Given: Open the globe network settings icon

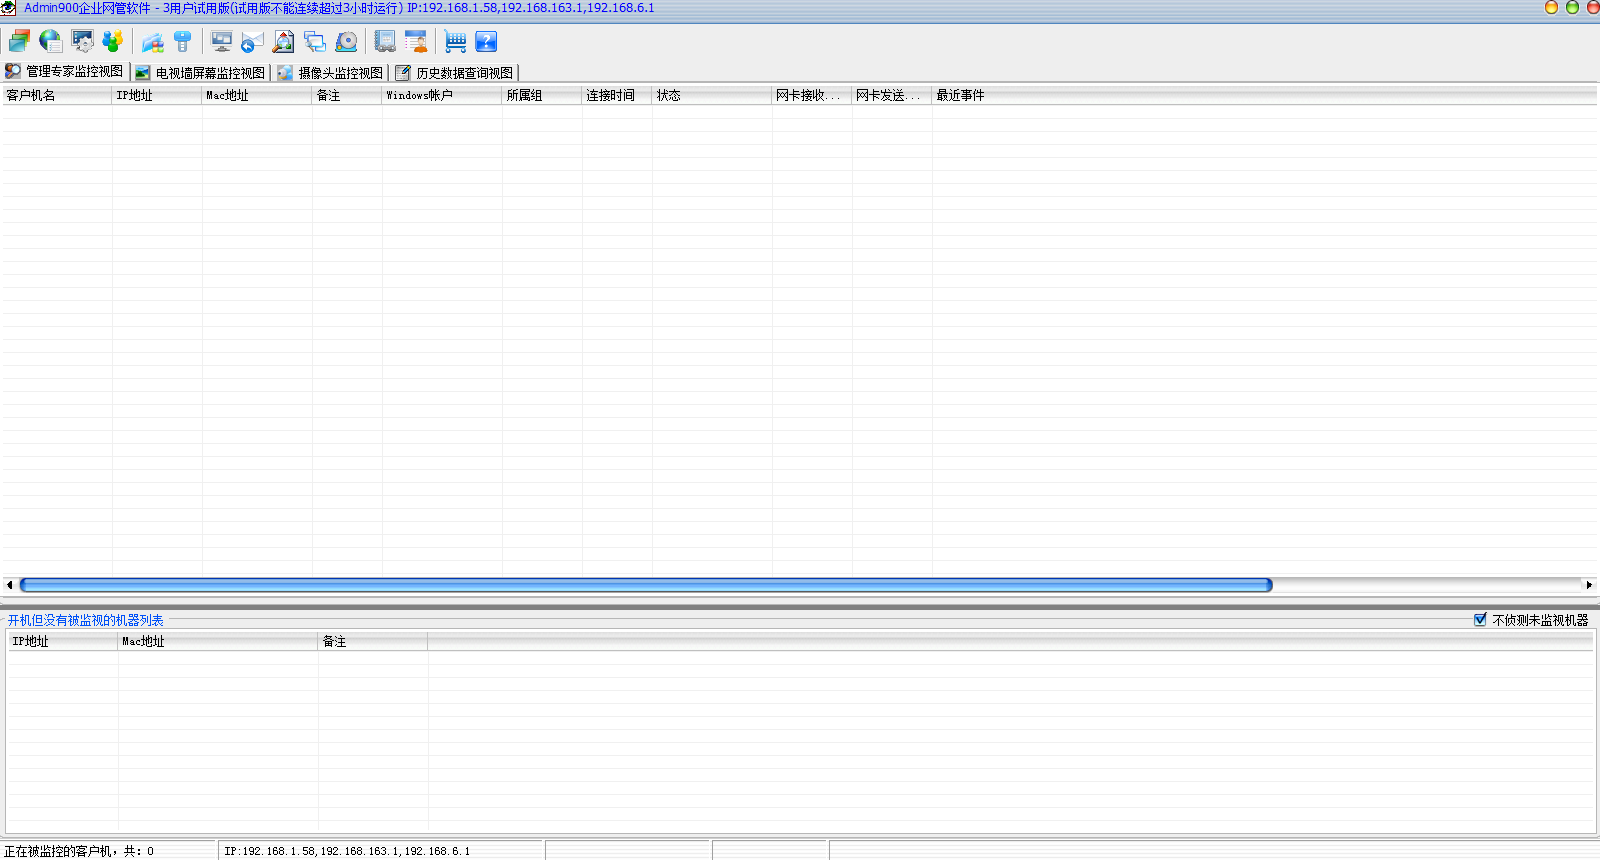Looking at the screenshot, I should (50, 41).
